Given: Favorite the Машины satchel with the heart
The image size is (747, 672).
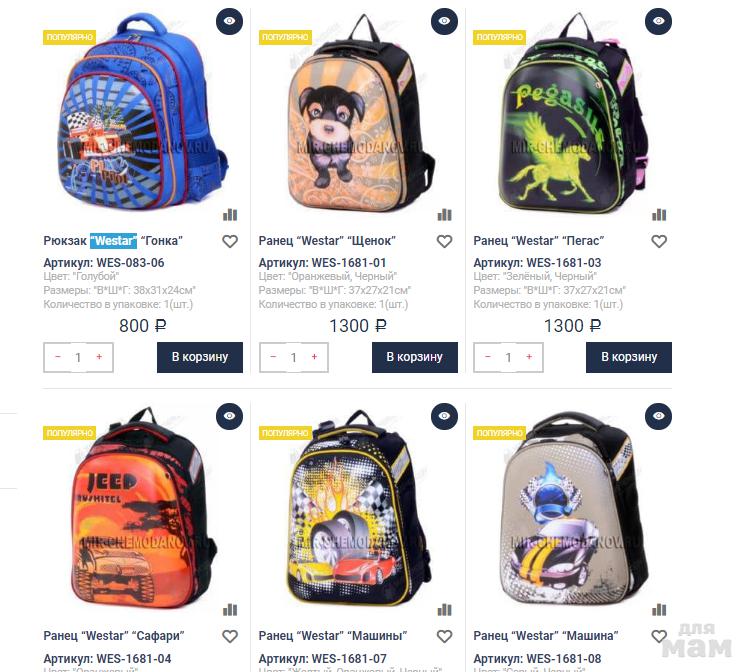Looking at the screenshot, I should pyautogui.click(x=444, y=636).
